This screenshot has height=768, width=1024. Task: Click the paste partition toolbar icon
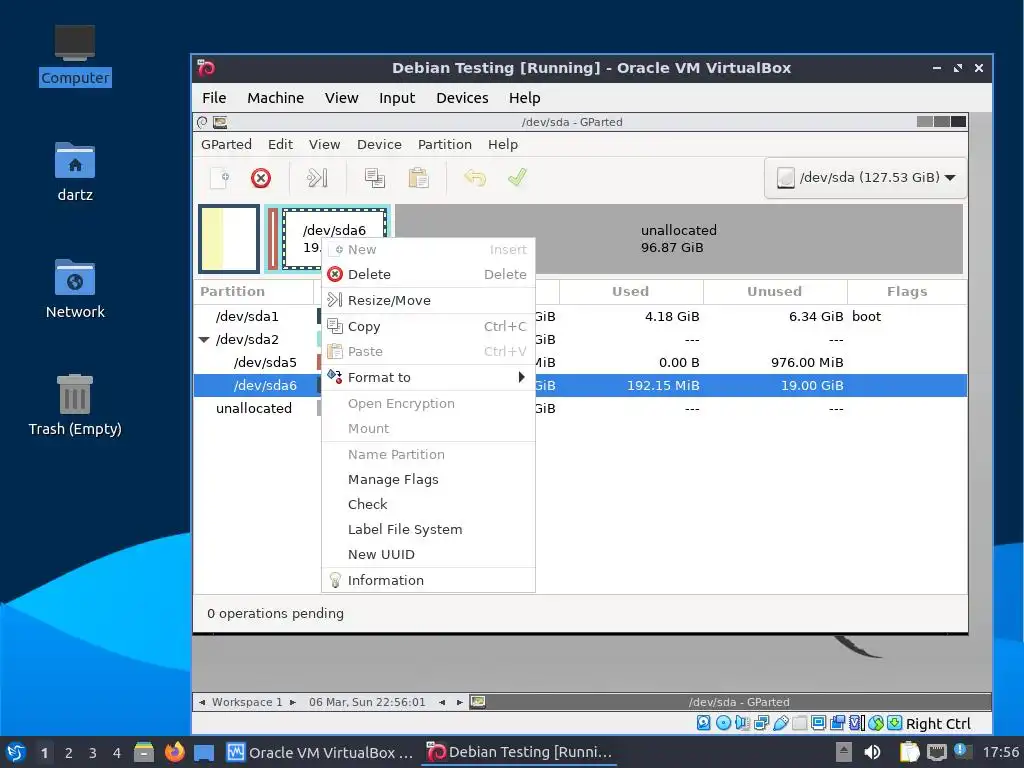(x=418, y=178)
